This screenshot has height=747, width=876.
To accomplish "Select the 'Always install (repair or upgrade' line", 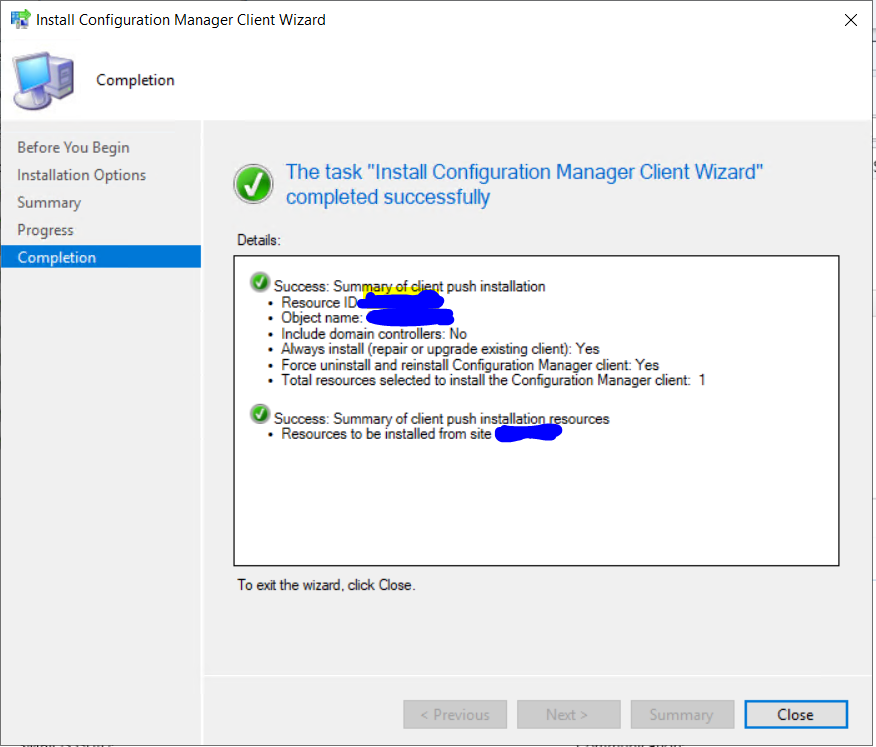I will pos(440,349).
